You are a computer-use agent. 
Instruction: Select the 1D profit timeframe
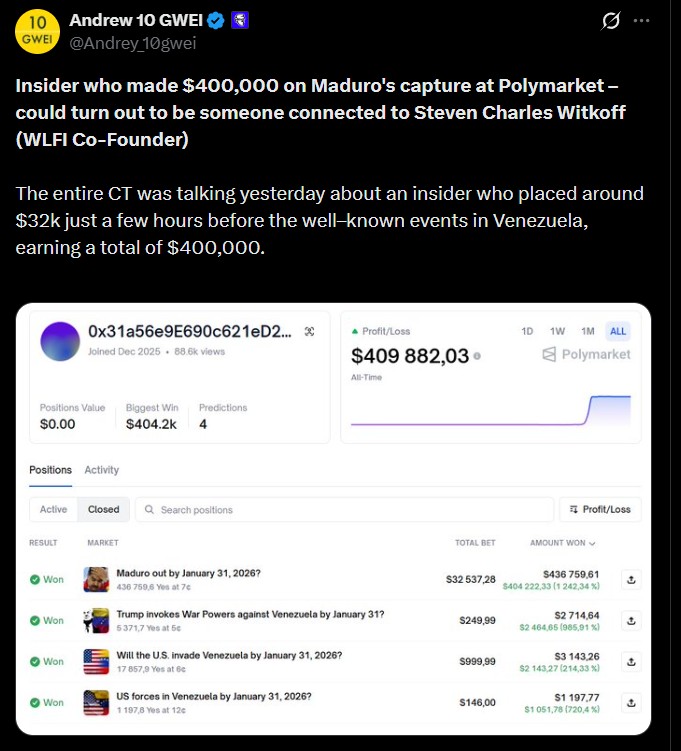(527, 331)
